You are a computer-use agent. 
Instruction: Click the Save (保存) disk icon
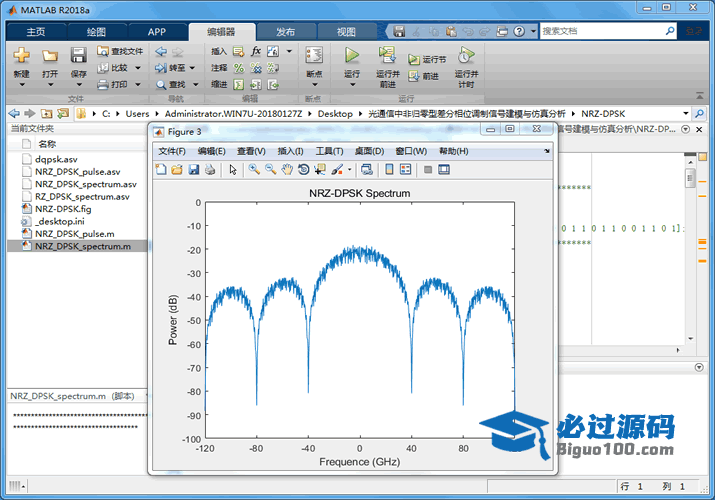(78, 56)
